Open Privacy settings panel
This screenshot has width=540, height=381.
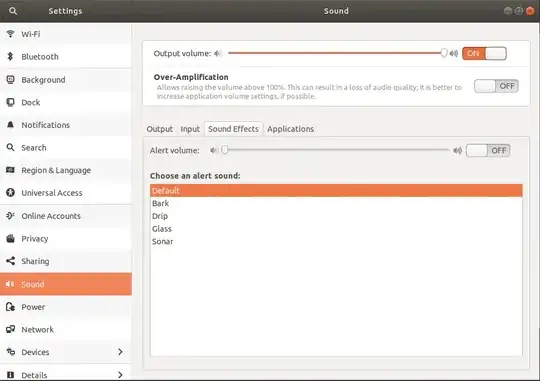66,238
